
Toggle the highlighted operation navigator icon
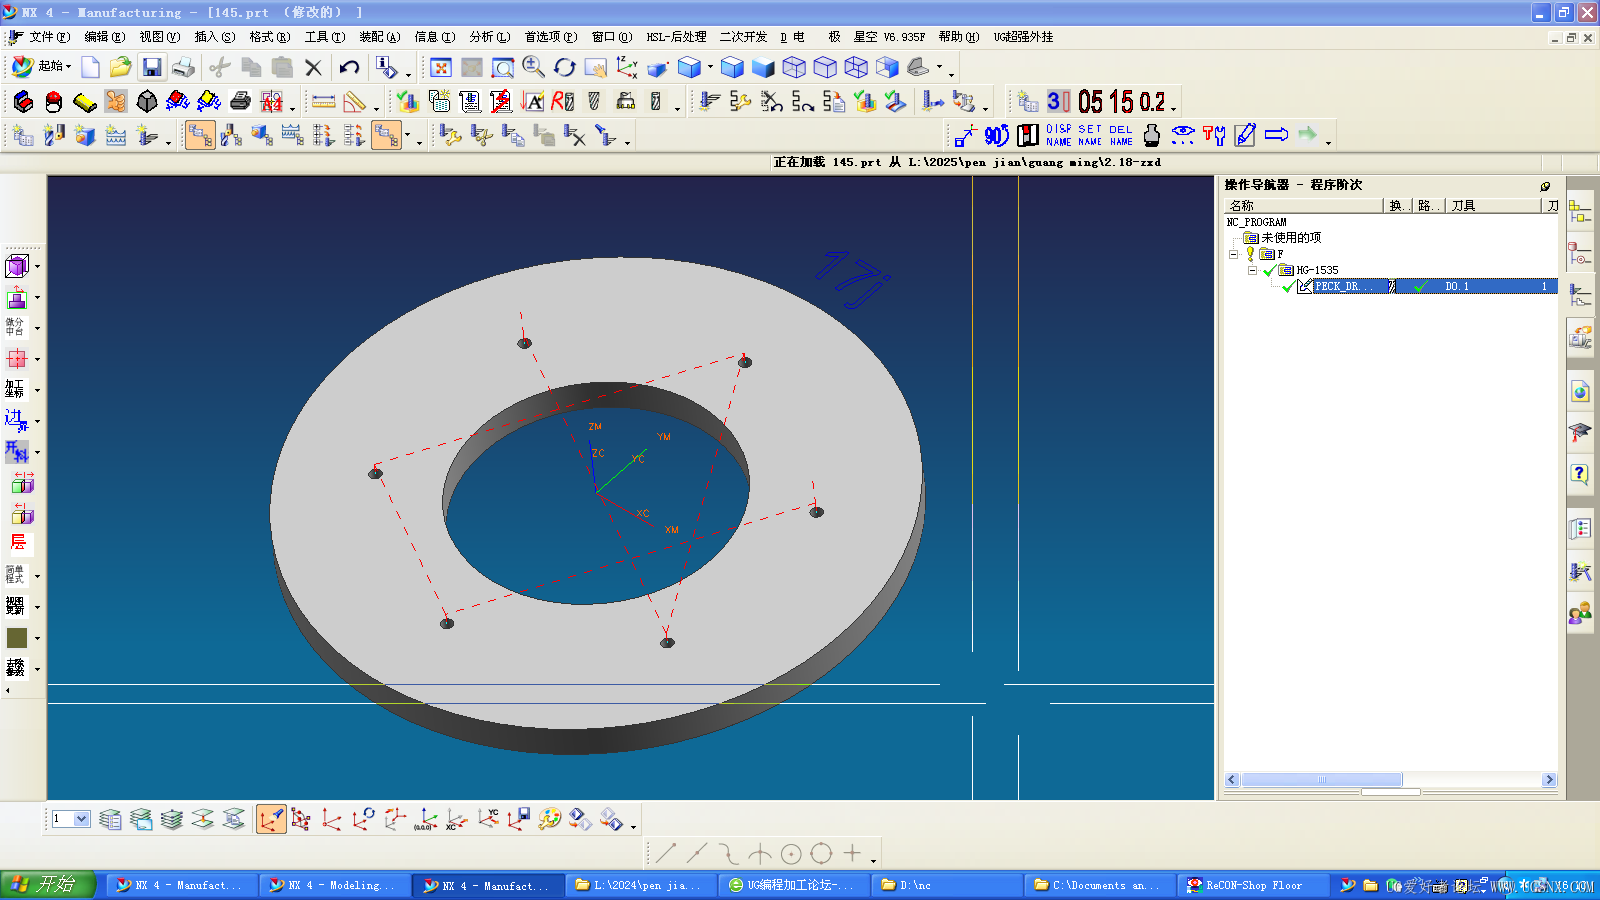pyautogui.click(x=386, y=135)
